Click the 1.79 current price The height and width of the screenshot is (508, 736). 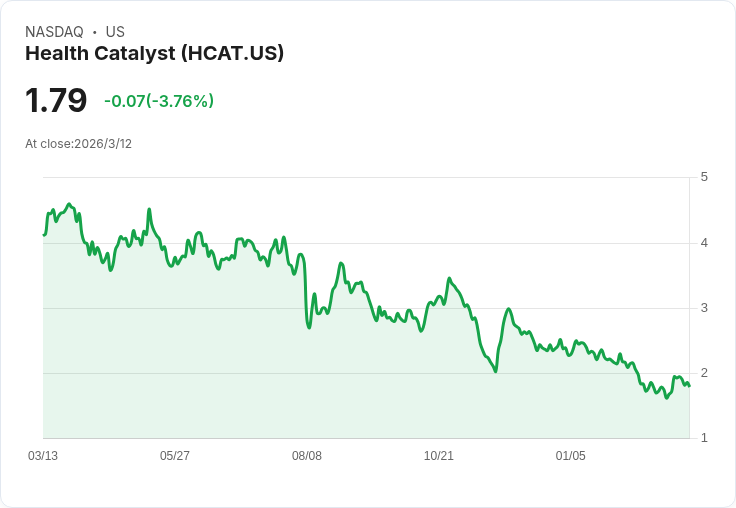click(56, 100)
